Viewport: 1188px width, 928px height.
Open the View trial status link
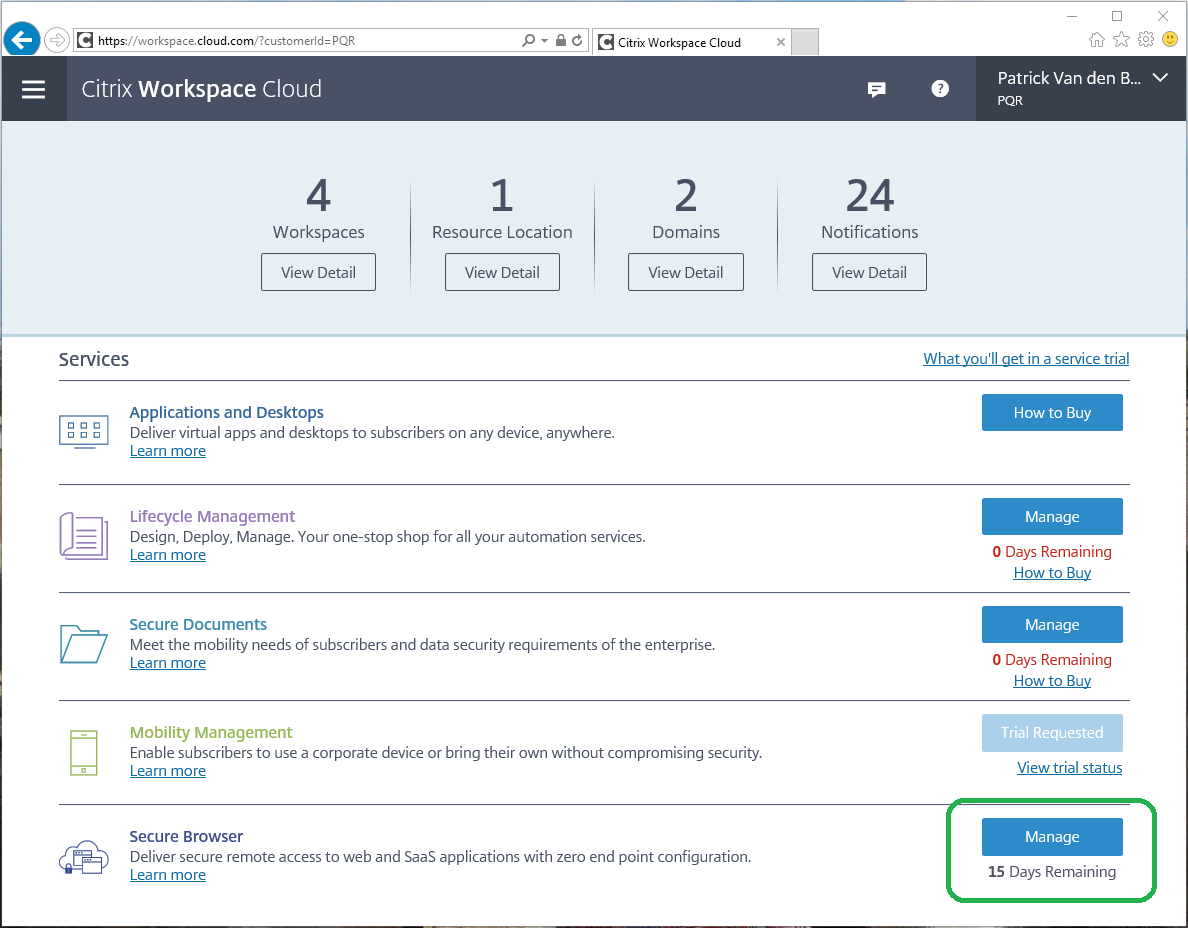[x=1069, y=767]
